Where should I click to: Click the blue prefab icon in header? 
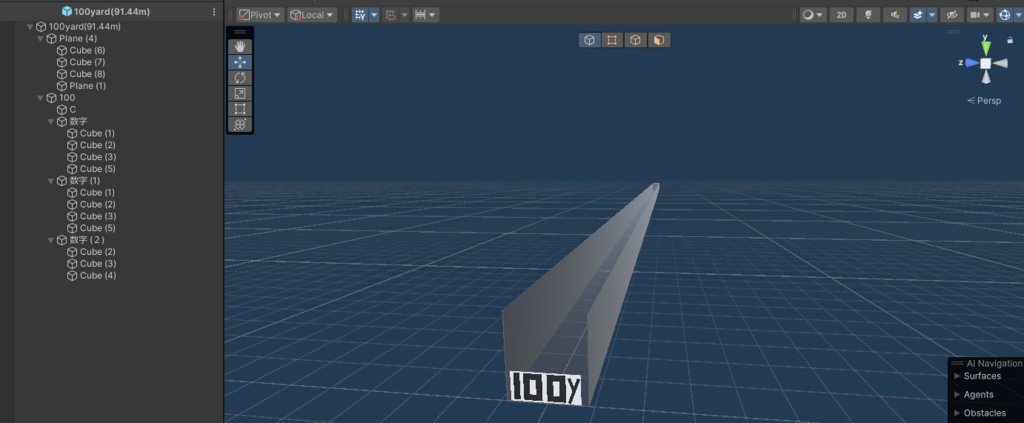click(x=67, y=12)
